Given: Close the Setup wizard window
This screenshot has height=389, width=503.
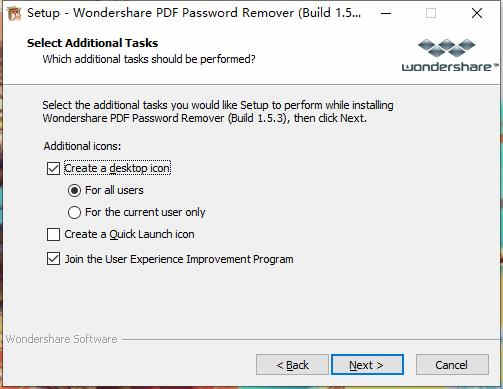Looking at the screenshot, I should point(477,13).
